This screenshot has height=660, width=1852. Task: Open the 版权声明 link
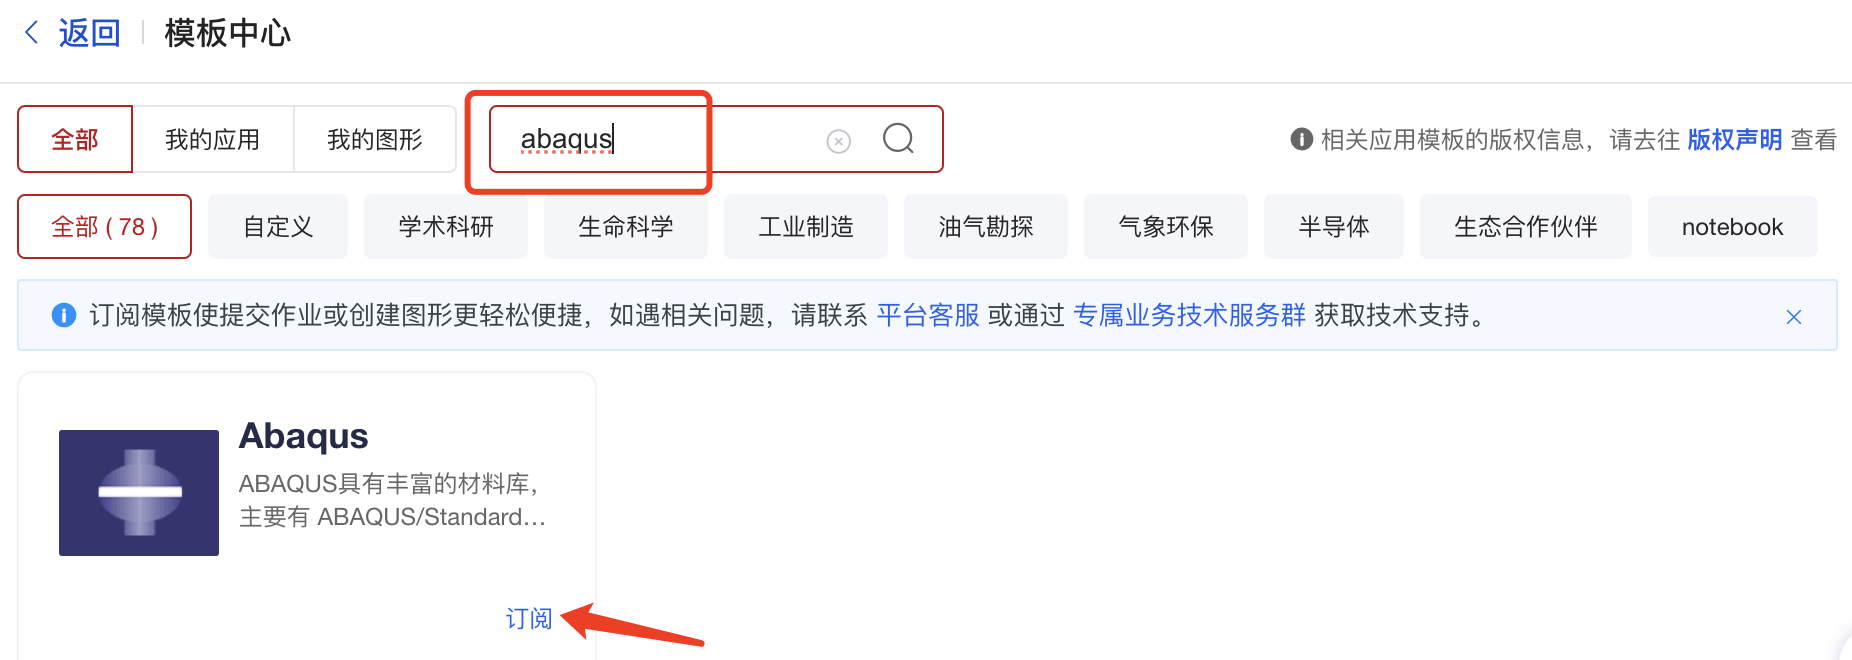[1735, 139]
